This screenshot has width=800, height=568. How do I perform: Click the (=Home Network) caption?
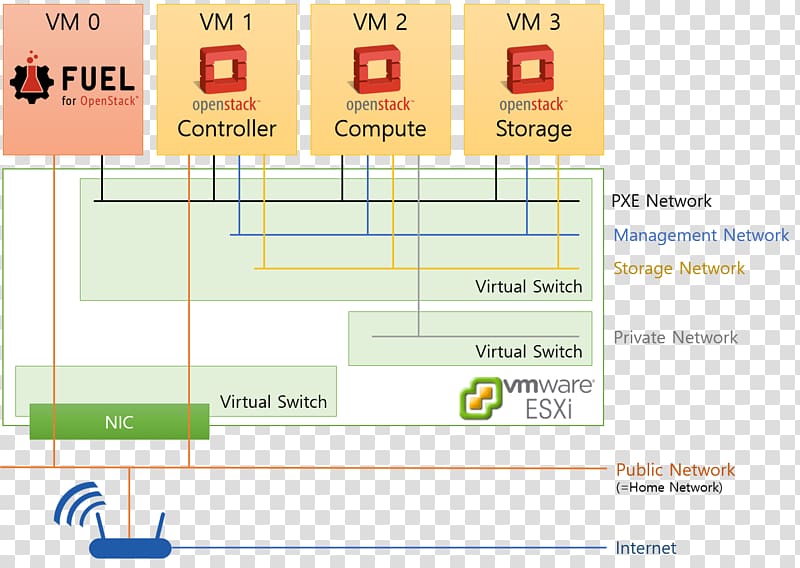point(669,487)
